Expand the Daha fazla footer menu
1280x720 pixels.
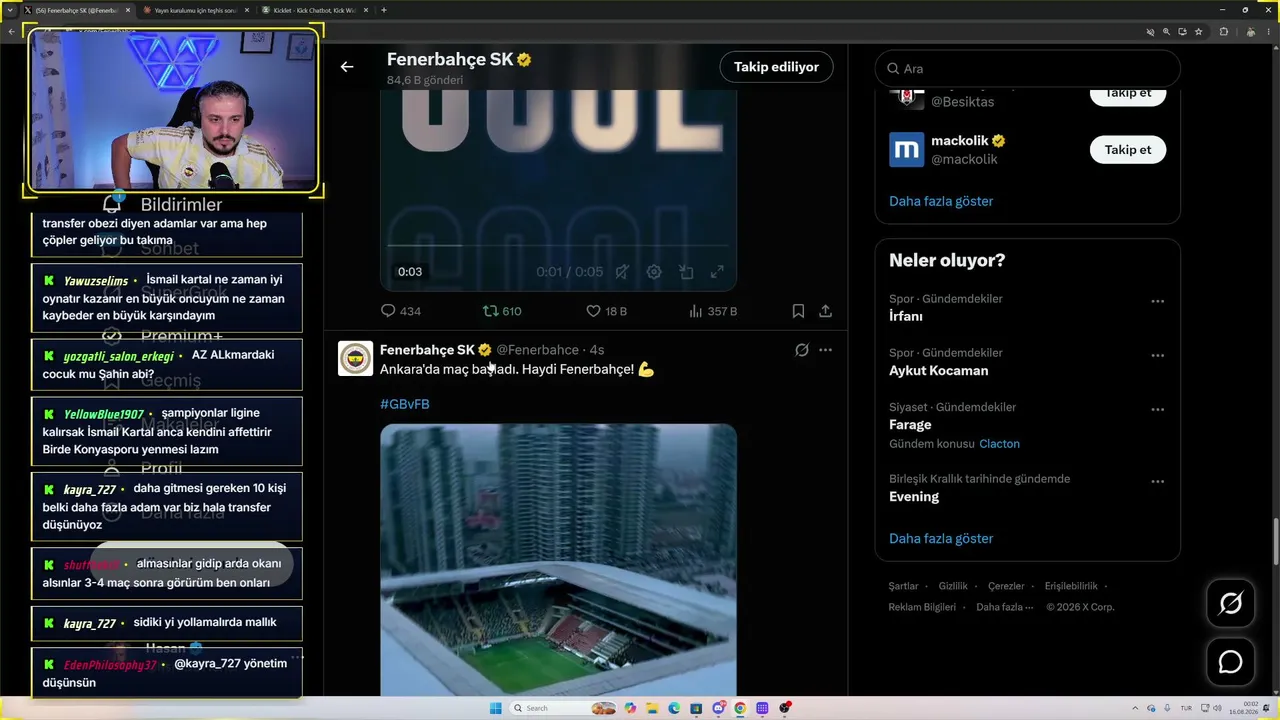[1003, 607]
